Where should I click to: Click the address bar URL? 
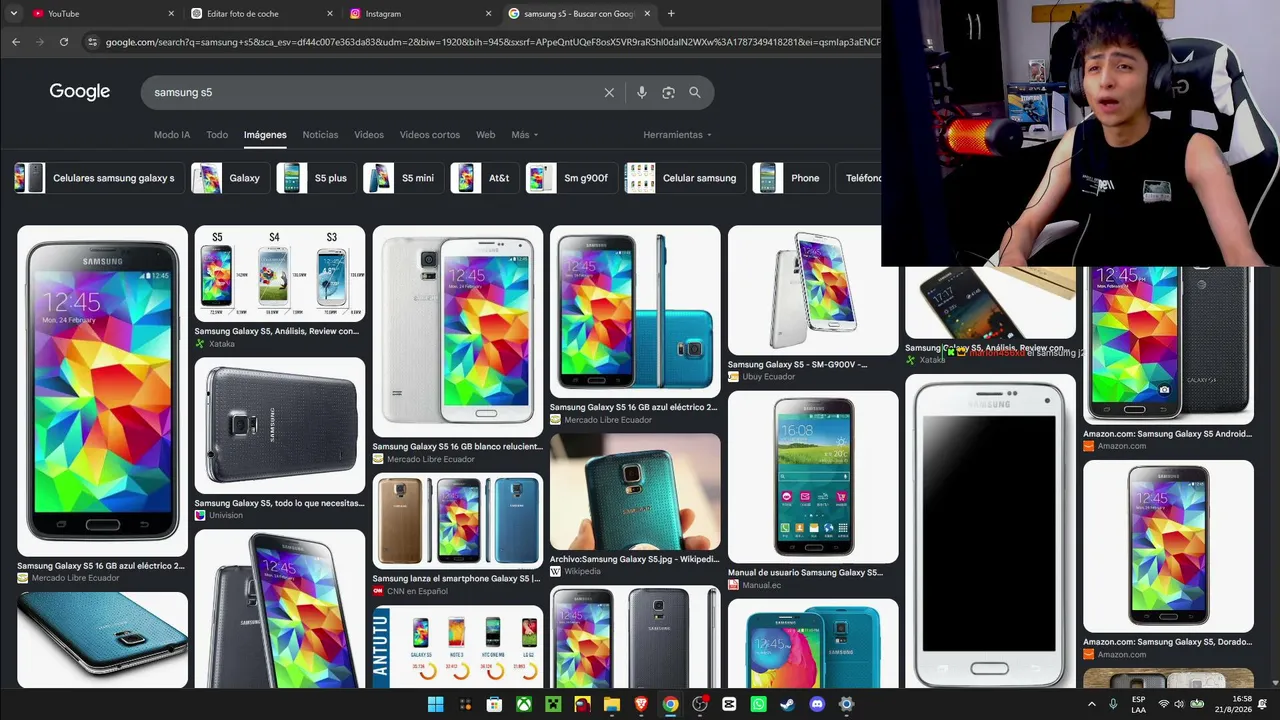[492, 42]
